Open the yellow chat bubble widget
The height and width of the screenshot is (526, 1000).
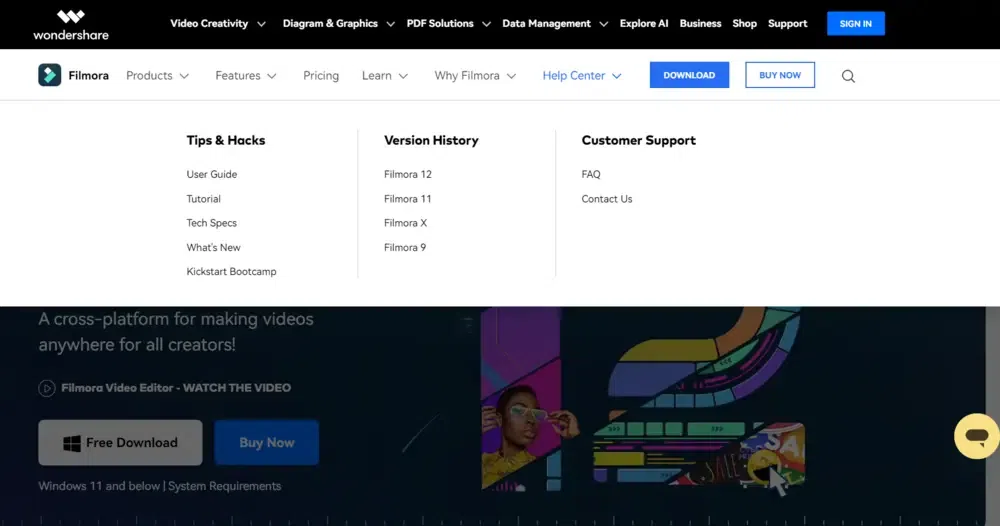coord(976,436)
